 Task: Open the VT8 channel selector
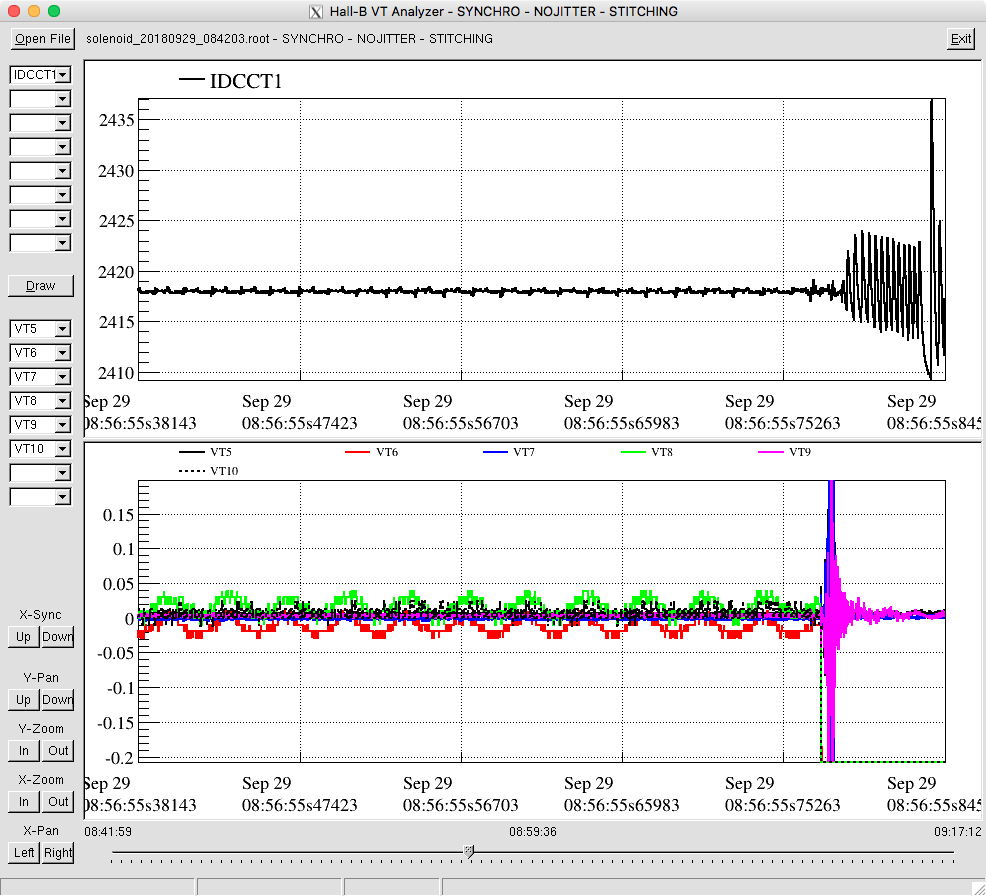(63, 401)
